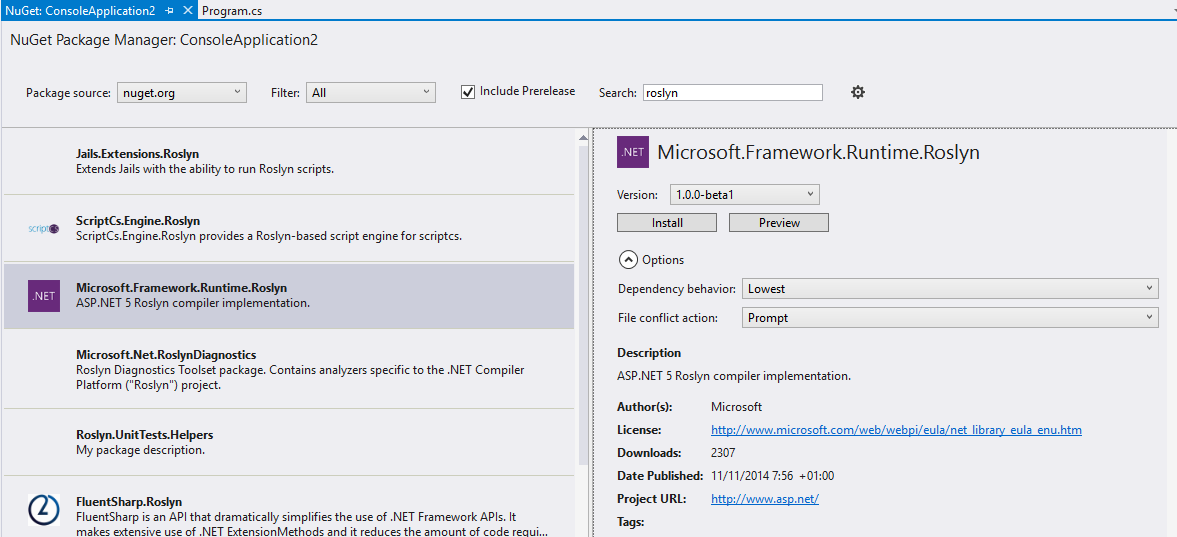Click the Install button
The image size is (1177, 537).
(x=667, y=223)
